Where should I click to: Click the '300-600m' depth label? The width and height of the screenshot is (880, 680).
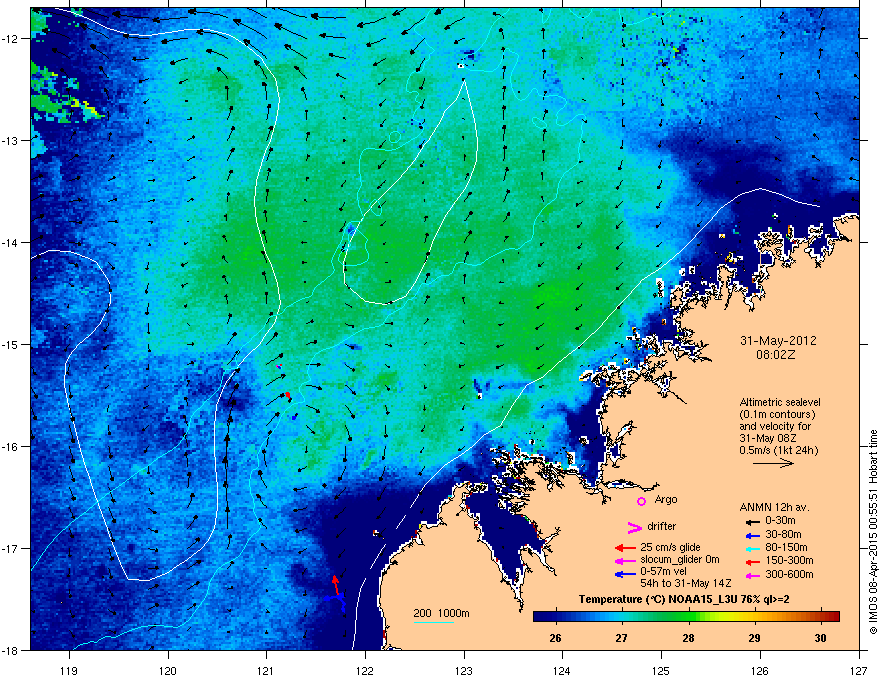click(x=789, y=575)
